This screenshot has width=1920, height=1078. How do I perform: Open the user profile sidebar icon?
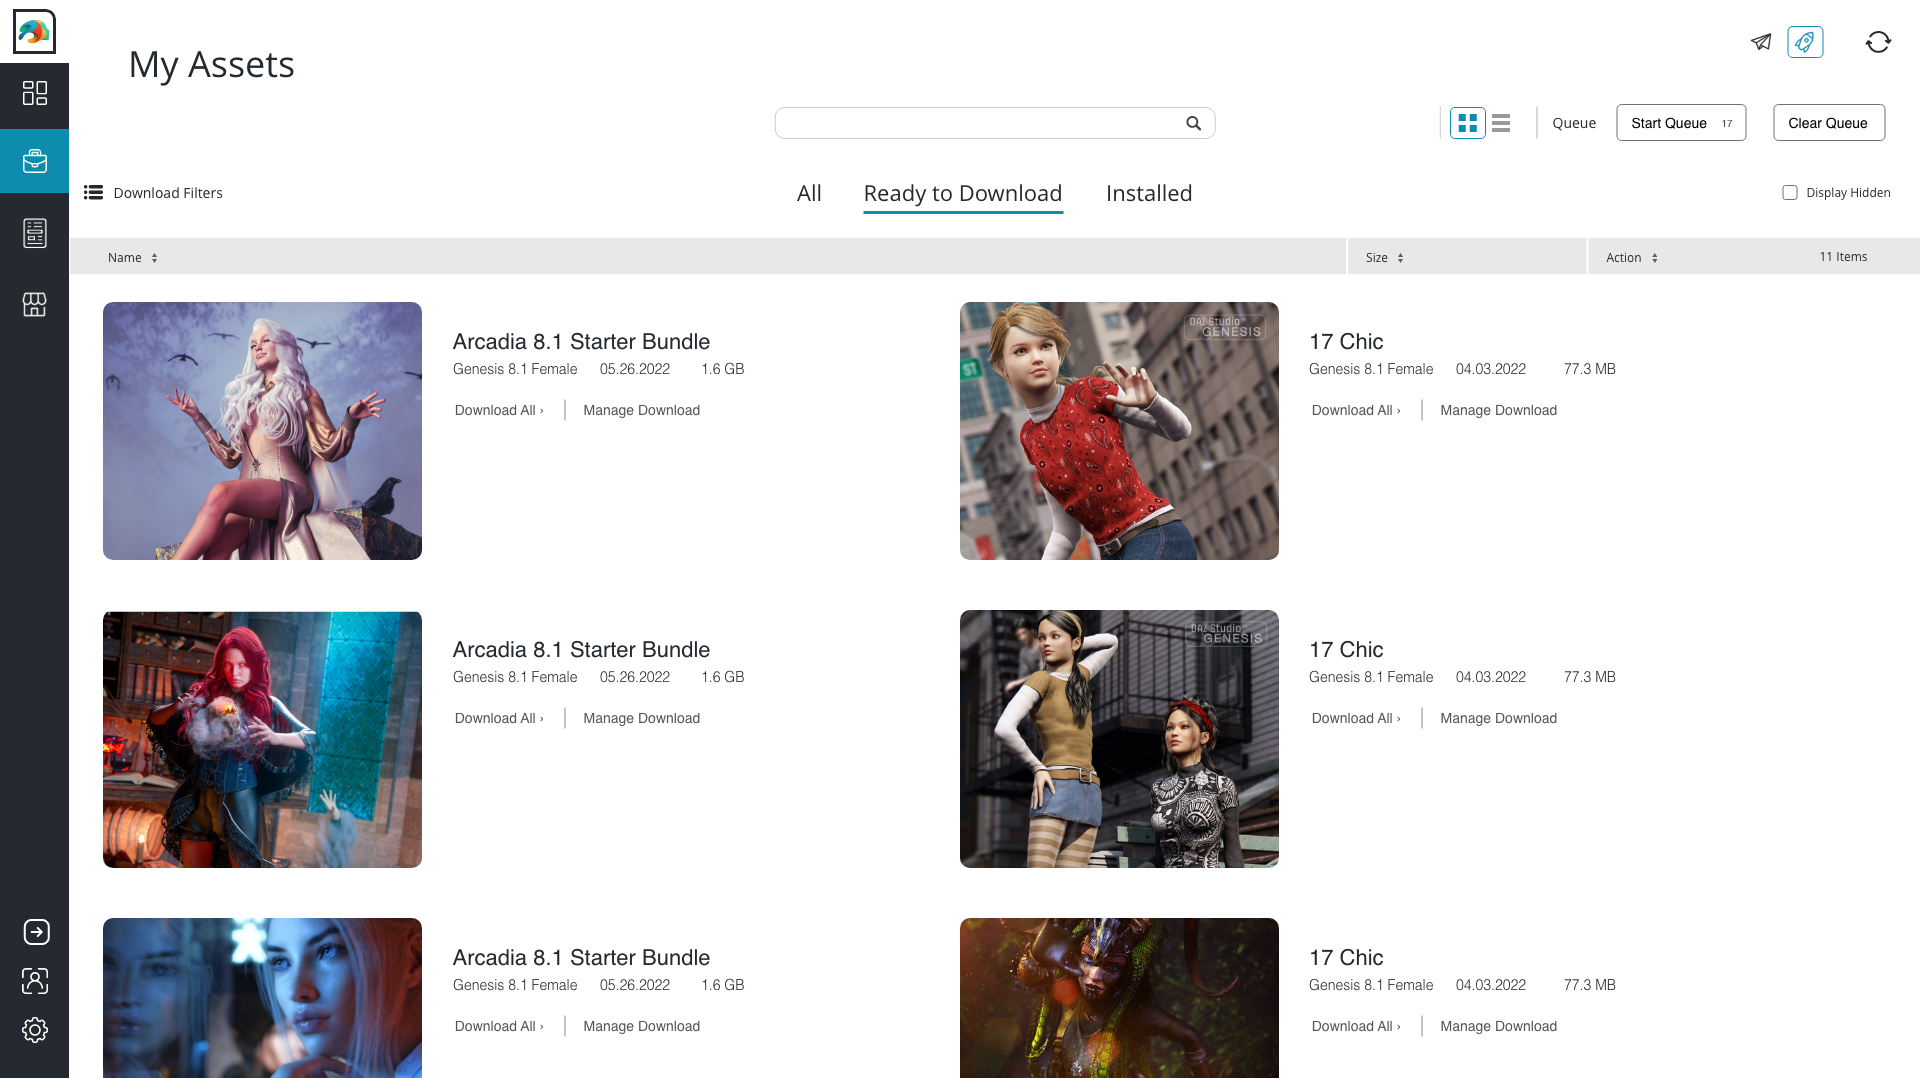(x=35, y=981)
